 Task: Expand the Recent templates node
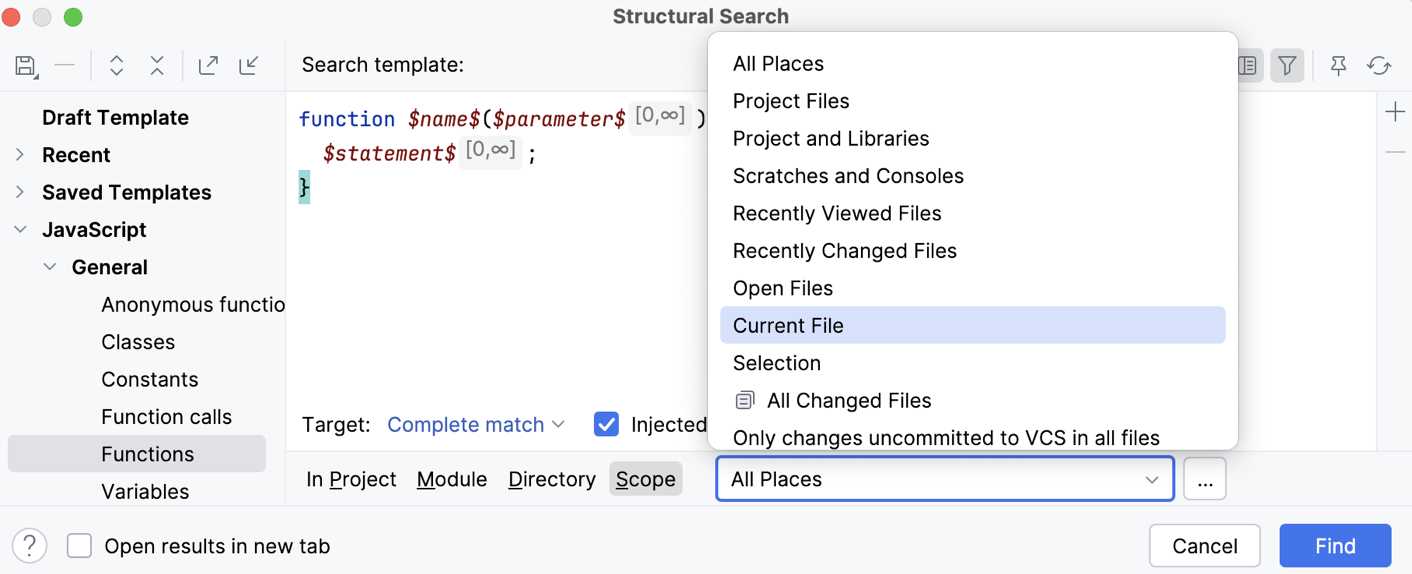pyautogui.click(x=20, y=155)
